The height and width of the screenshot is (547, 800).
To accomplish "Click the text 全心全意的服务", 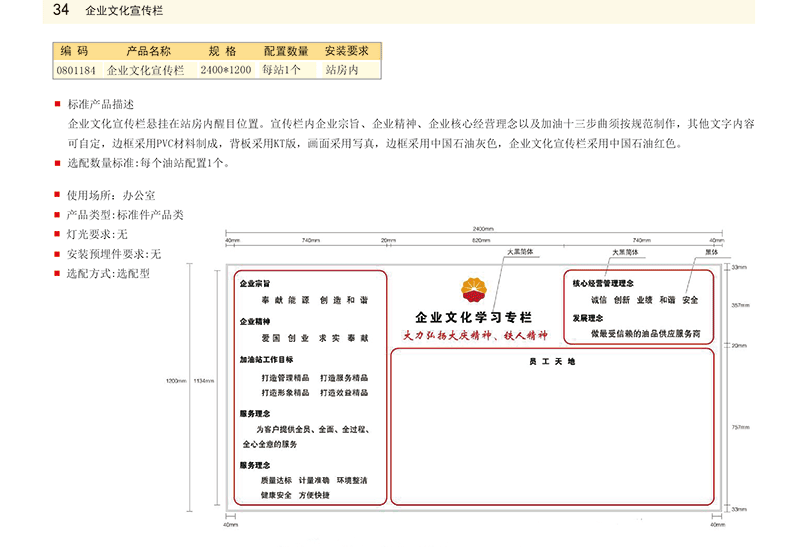I will coord(270,444).
